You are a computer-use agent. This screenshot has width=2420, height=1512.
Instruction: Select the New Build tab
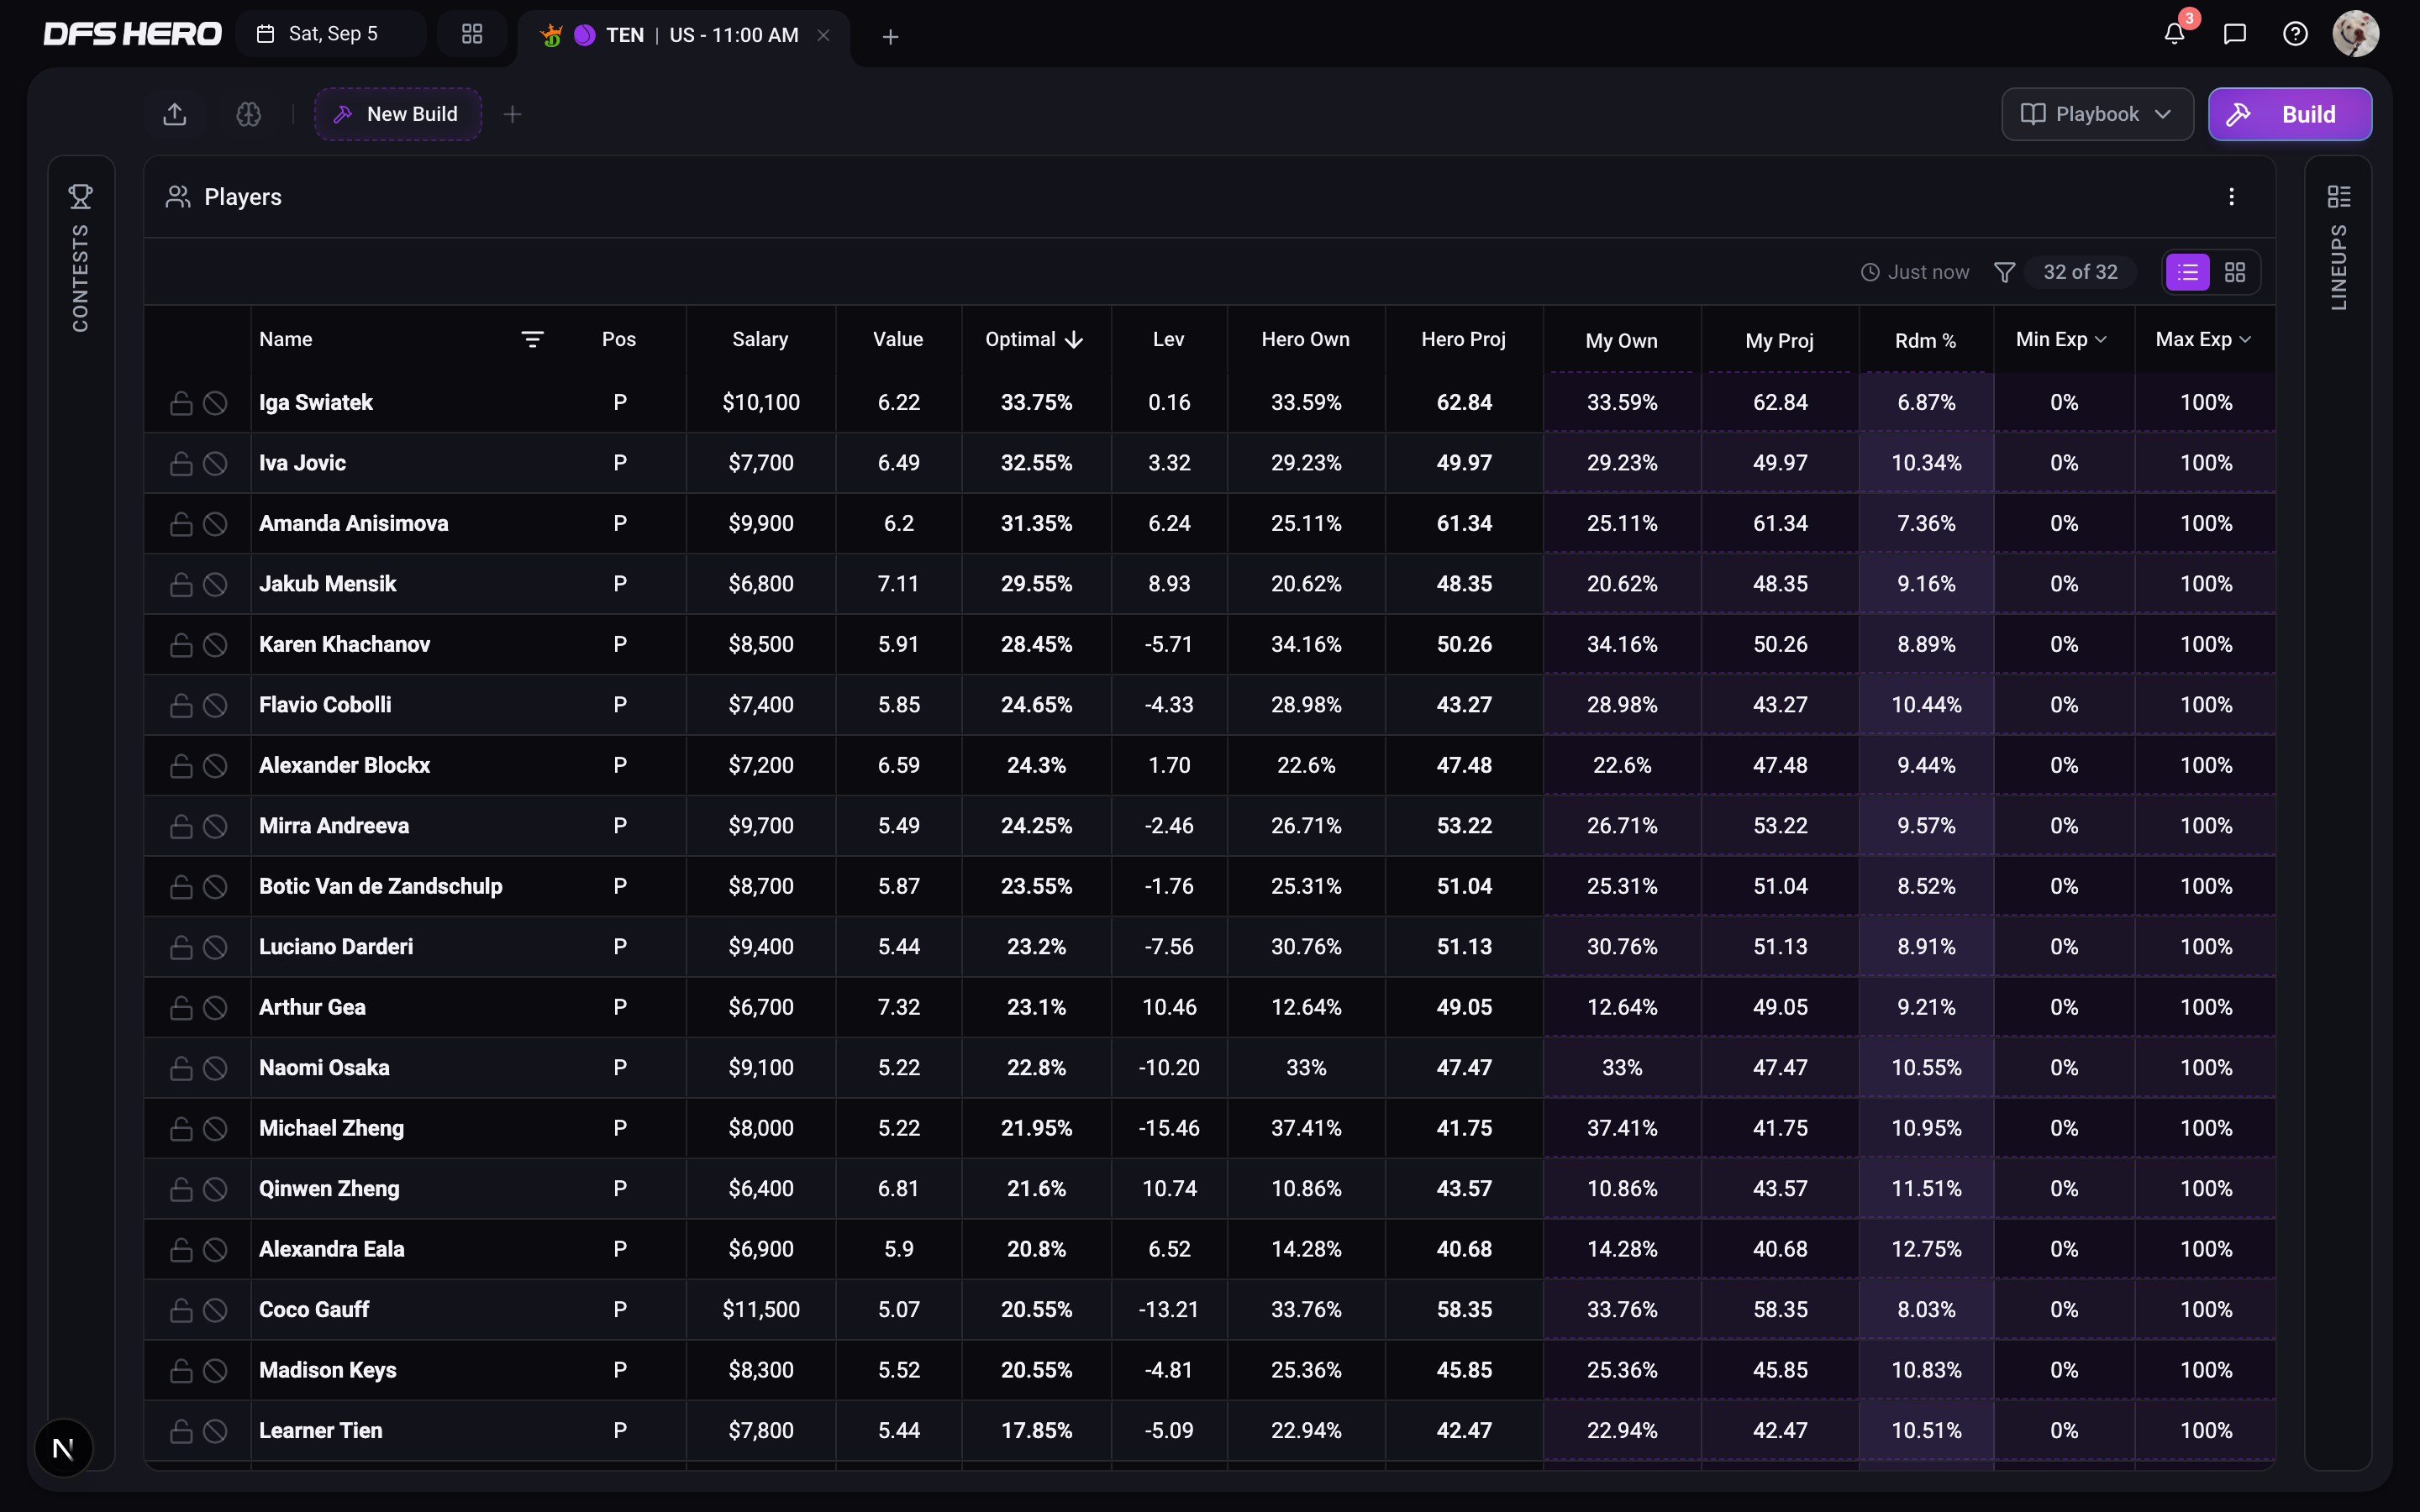(398, 114)
